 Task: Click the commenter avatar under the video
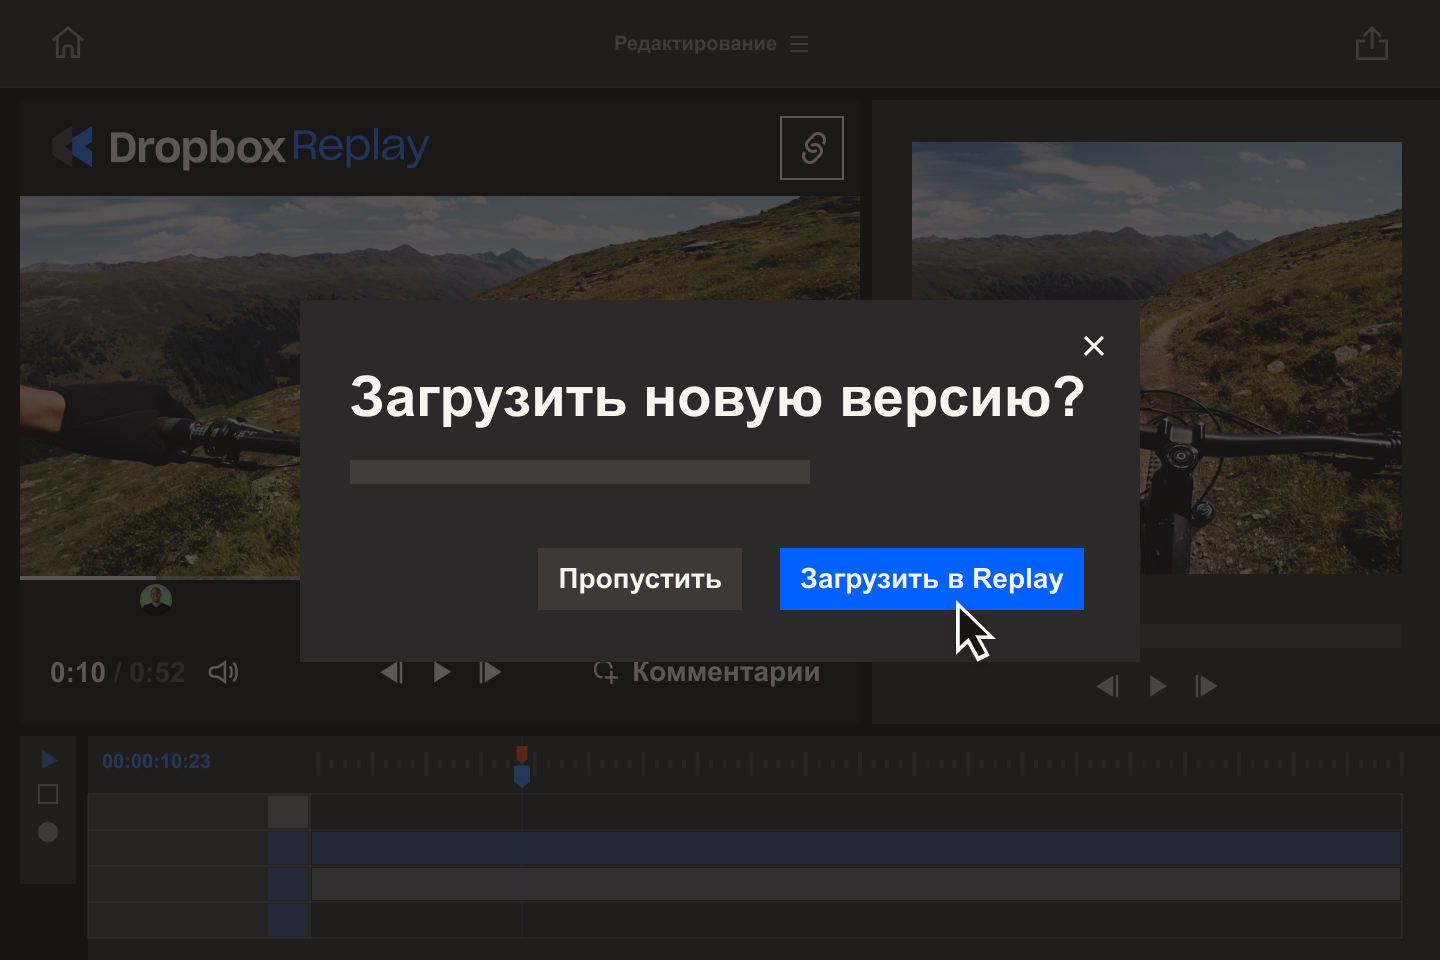(x=156, y=599)
